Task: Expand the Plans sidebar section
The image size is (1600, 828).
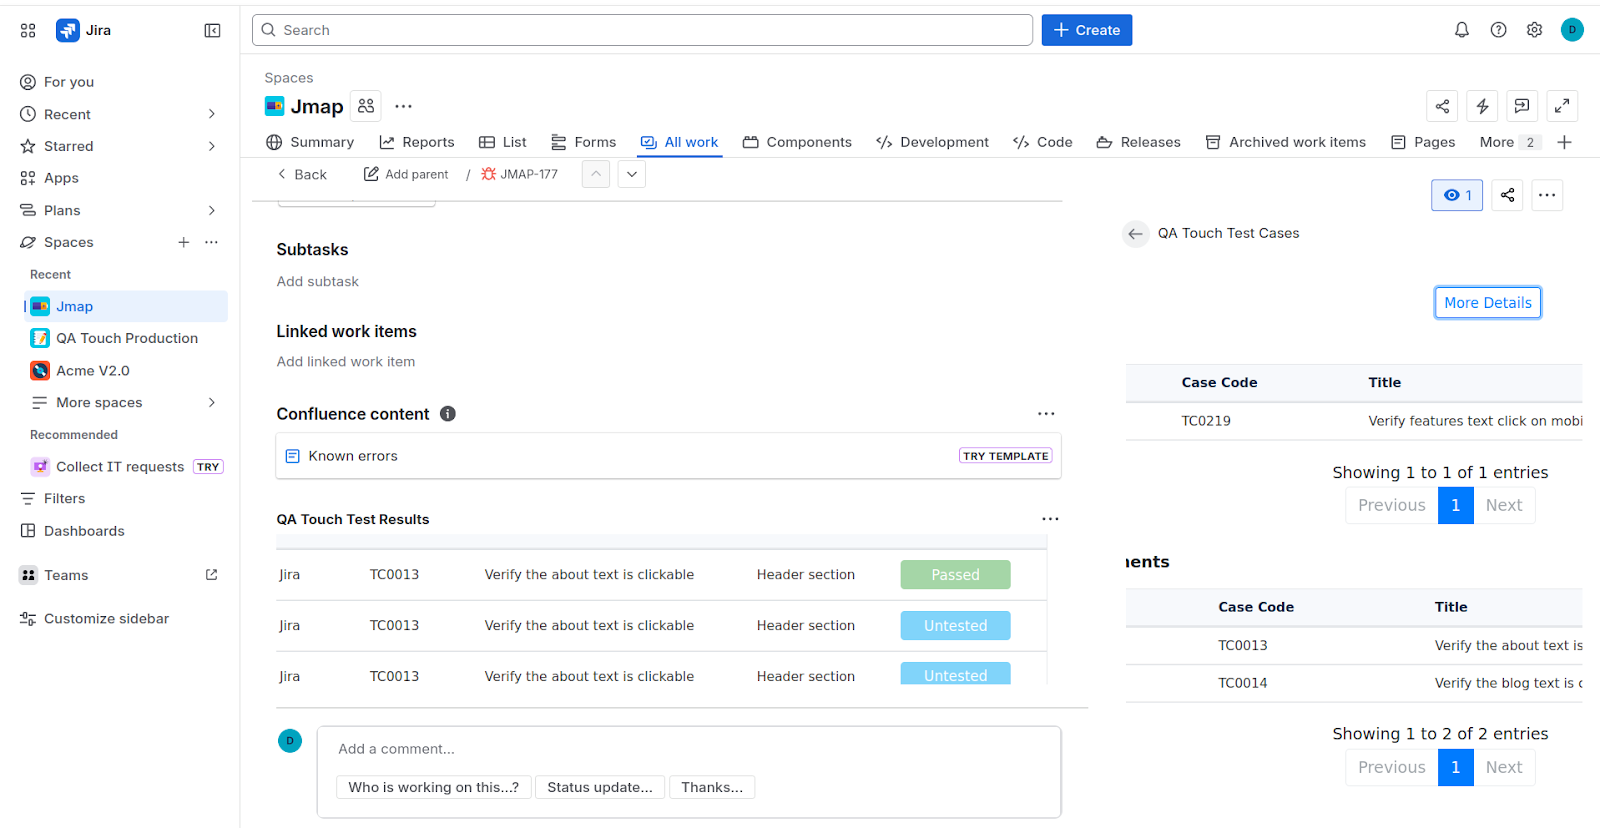Action: [211, 210]
